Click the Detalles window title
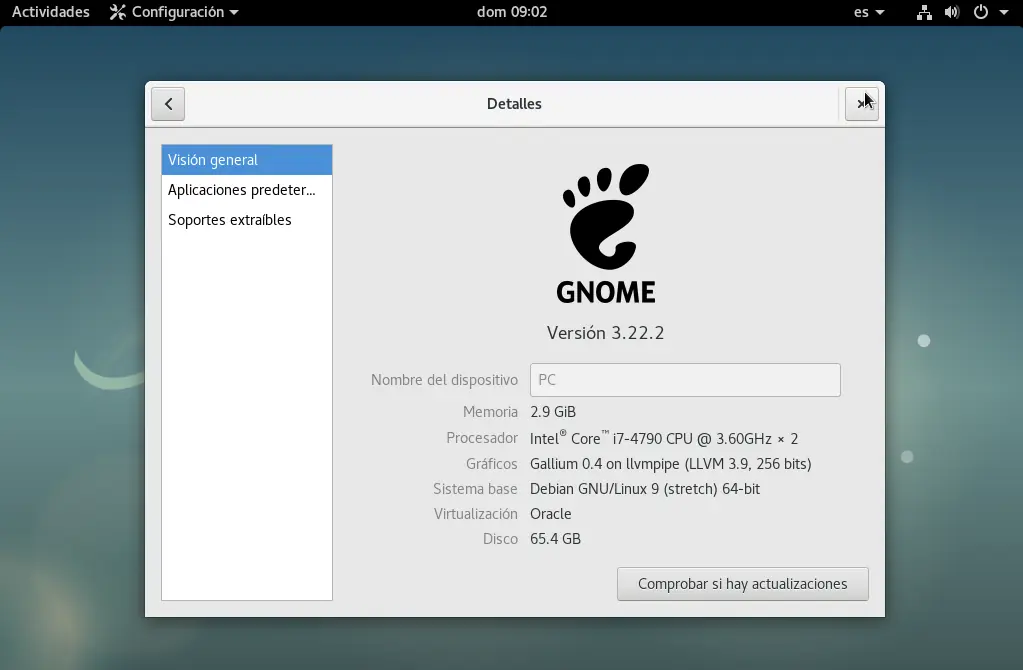The width and height of the screenshot is (1023, 670). click(x=514, y=104)
